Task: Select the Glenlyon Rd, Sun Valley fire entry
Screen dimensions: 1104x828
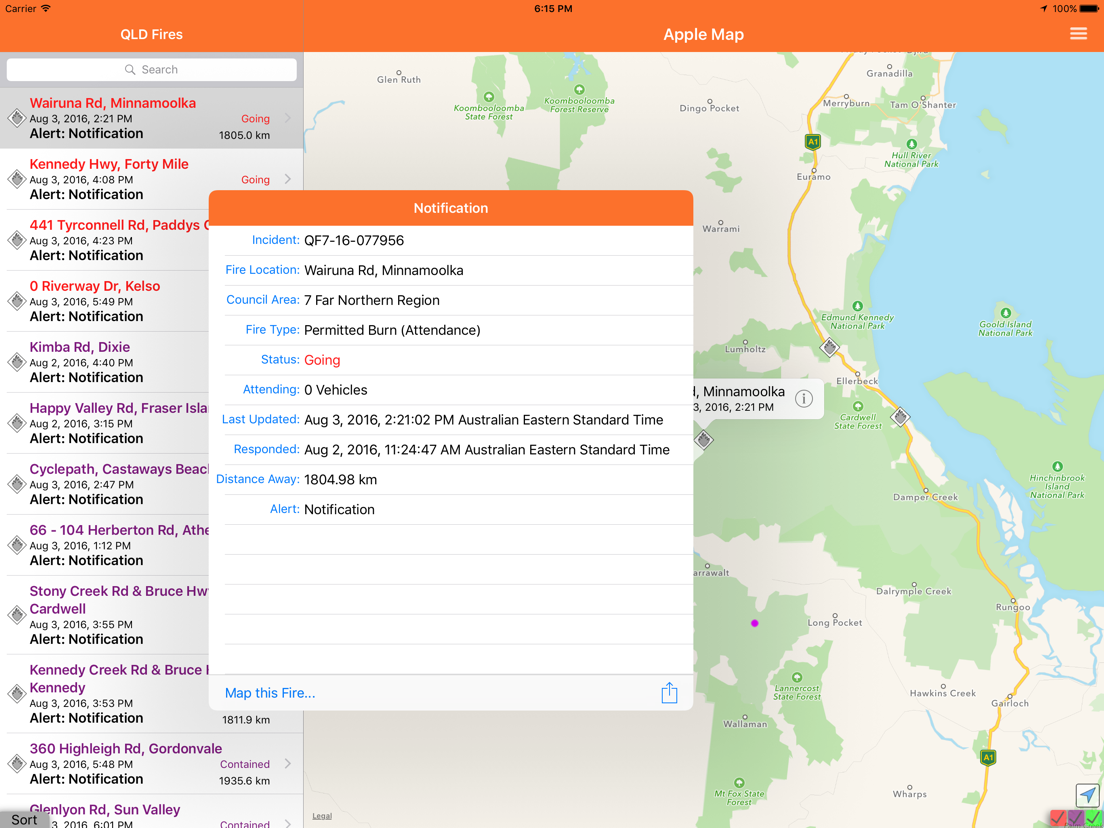Action: tap(151, 813)
